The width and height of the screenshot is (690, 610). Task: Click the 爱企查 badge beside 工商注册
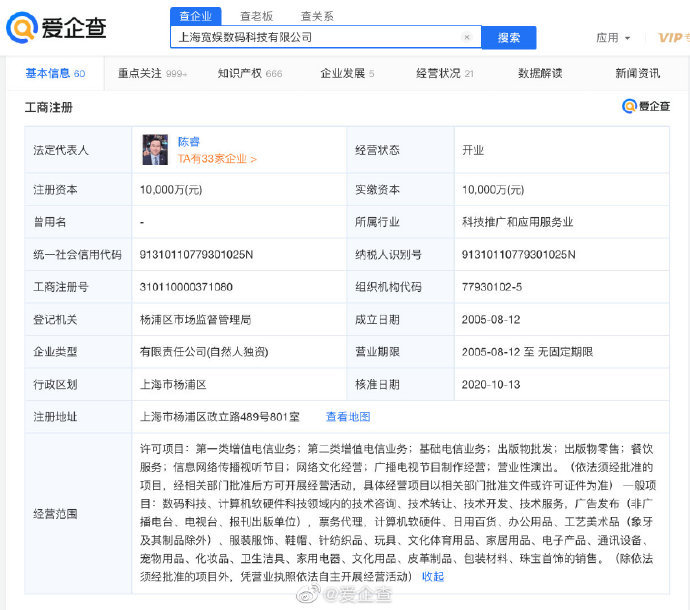tap(646, 106)
